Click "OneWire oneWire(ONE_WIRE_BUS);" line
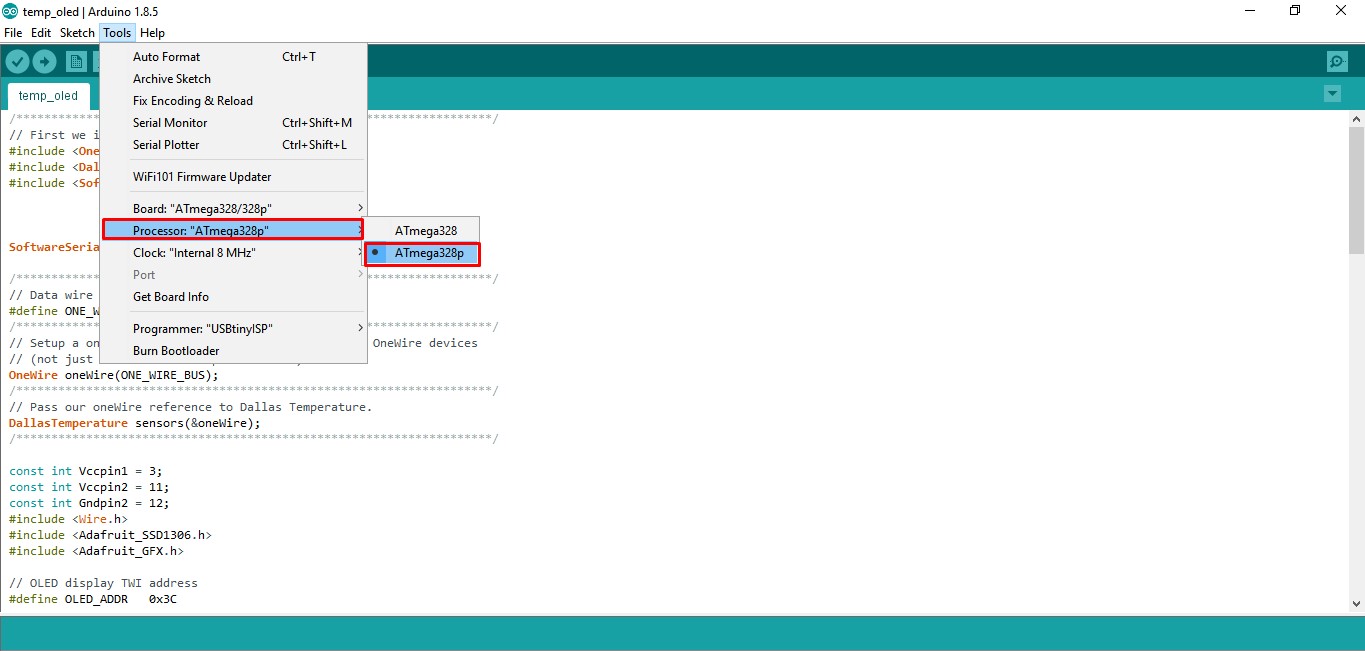The width and height of the screenshot is (1365, 651). (114, 375)
